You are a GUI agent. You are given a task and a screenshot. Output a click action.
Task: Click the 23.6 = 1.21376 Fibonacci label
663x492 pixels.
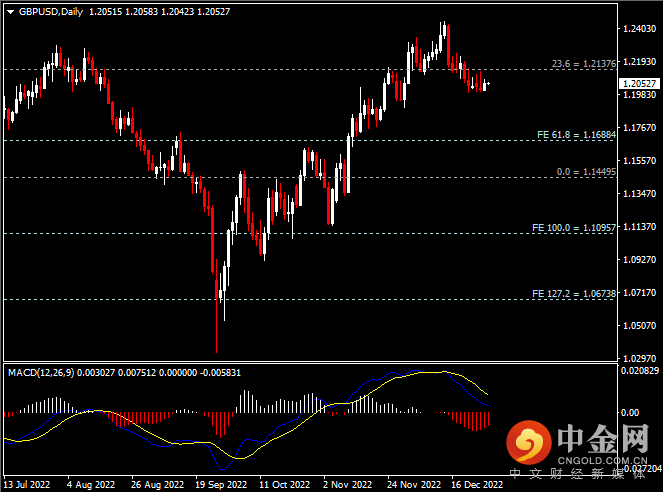pyautogui.click(x=583, y=64)
